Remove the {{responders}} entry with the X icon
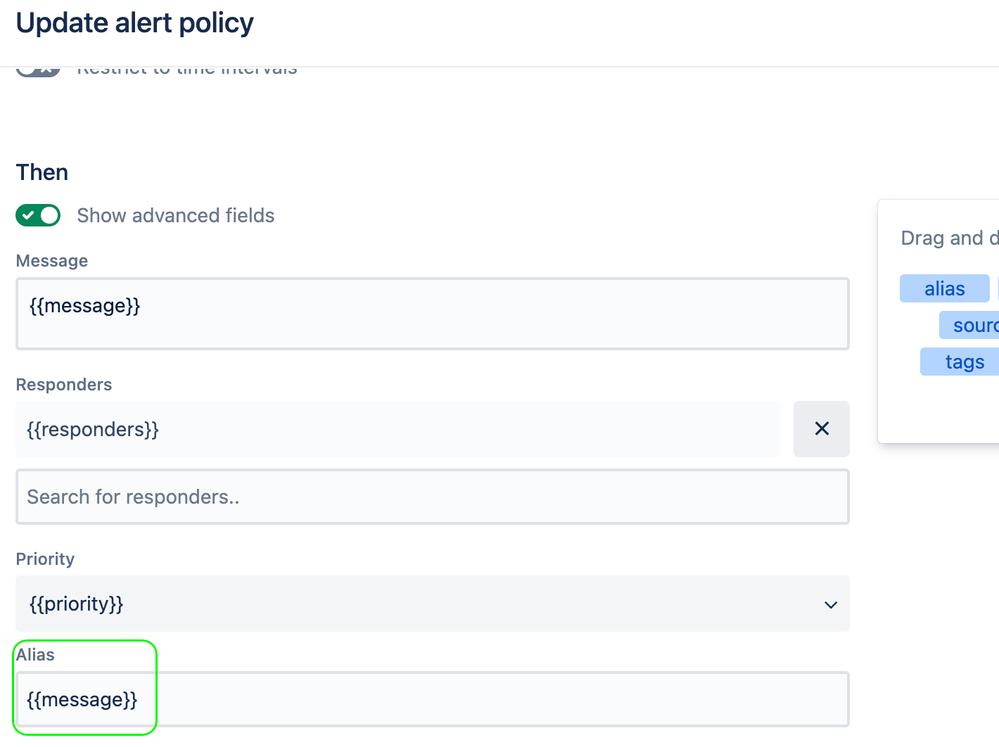The height and width of the screenshot is (747, 999). (821, 429)
